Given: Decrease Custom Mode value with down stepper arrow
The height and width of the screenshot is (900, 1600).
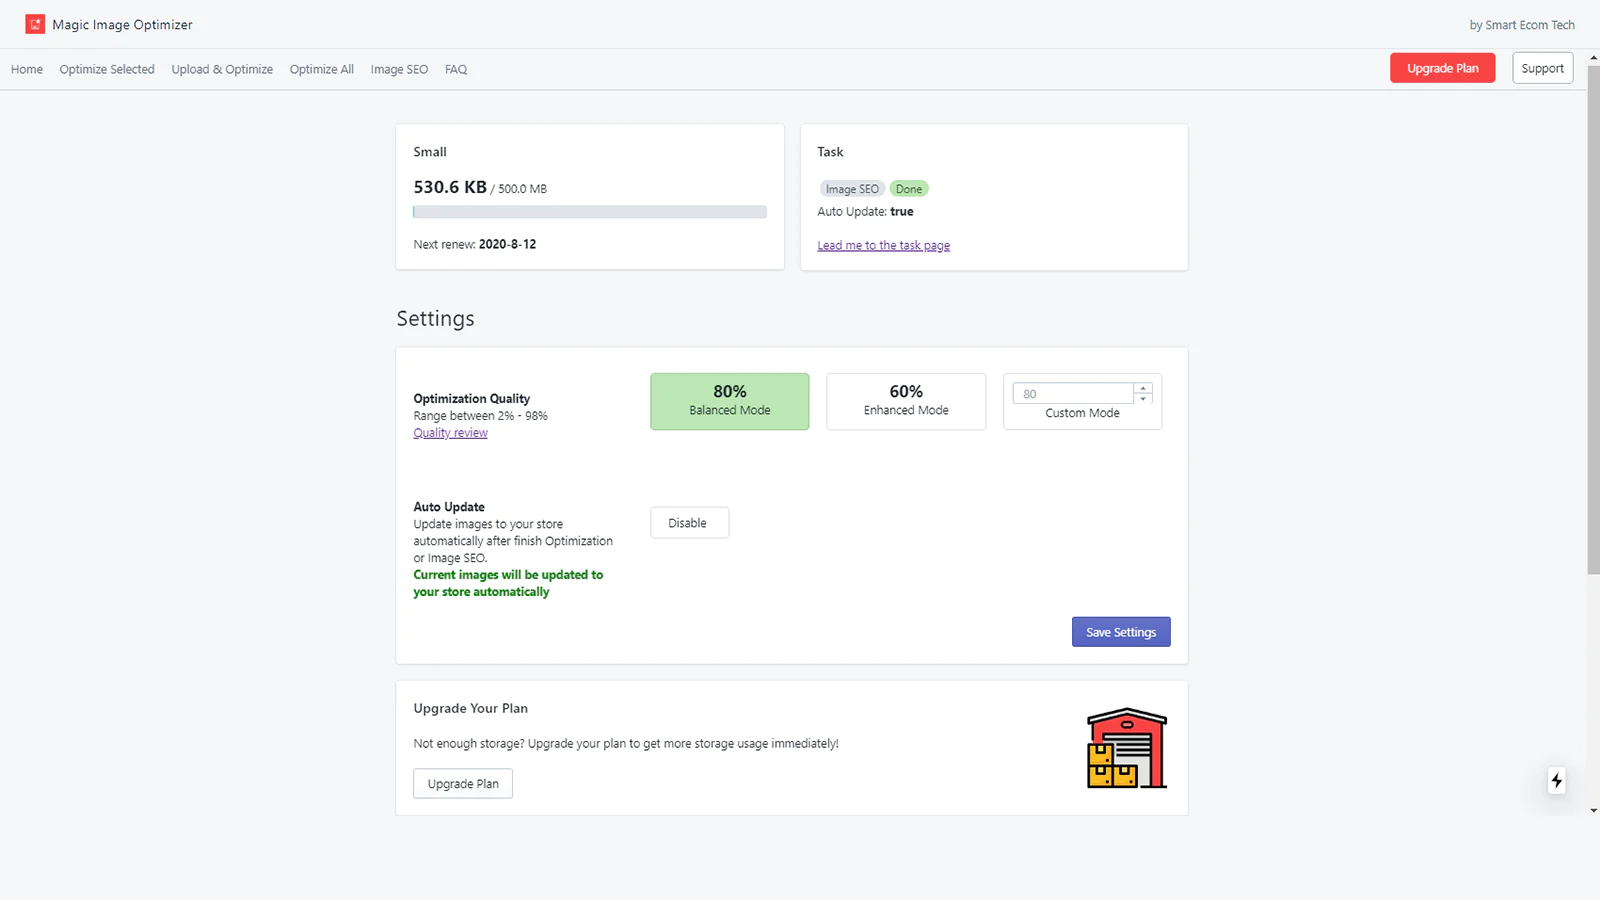Looking at the screenshot, I should click(1142, 398).
